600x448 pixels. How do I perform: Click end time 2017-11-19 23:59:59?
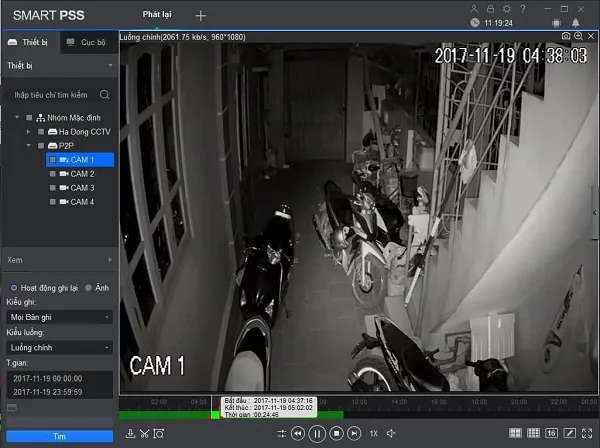pos(48,392)
